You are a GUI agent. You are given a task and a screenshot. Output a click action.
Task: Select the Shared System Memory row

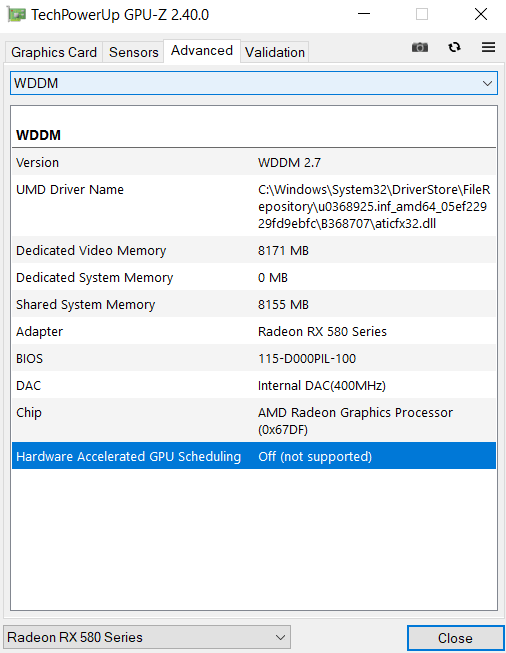coord(254,304)
